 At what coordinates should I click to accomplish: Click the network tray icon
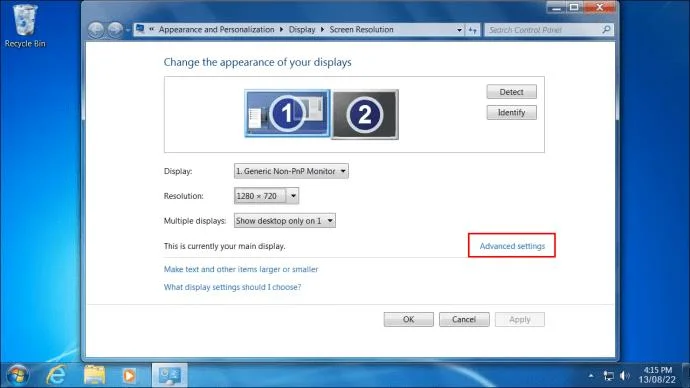609,376
